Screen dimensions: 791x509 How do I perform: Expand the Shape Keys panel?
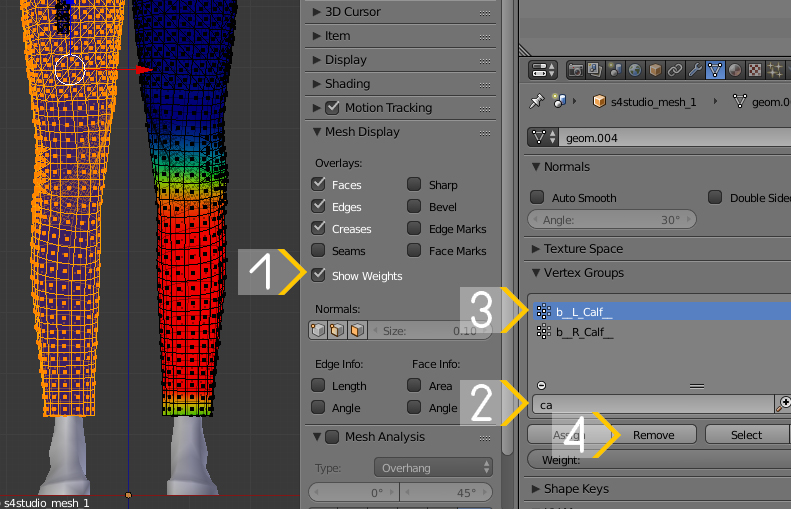(x=536, y=489)
